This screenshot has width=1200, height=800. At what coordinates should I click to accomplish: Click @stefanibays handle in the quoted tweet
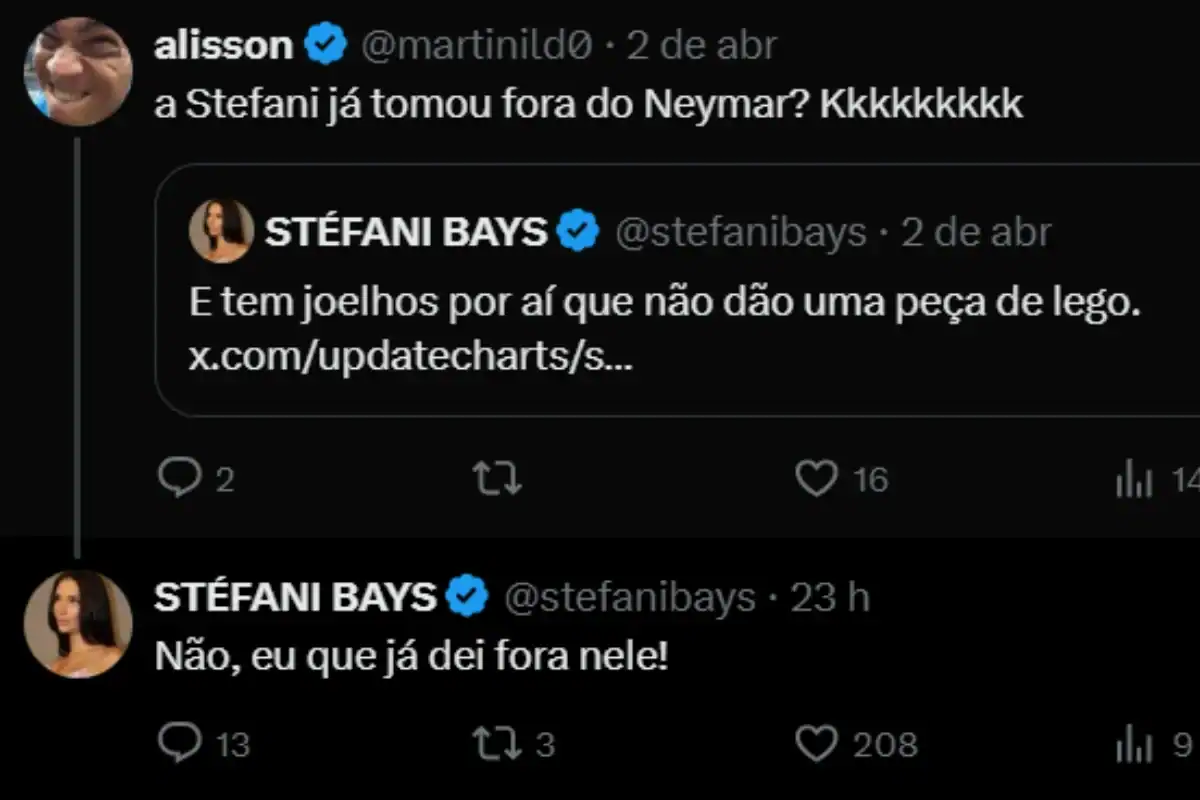click(x=740, y=232)
